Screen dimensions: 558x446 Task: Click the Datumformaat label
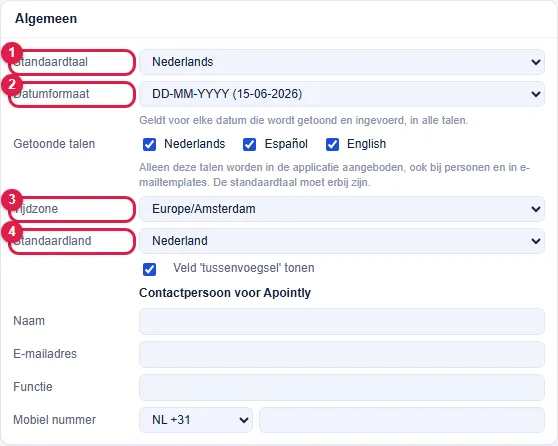click(51, 94)
